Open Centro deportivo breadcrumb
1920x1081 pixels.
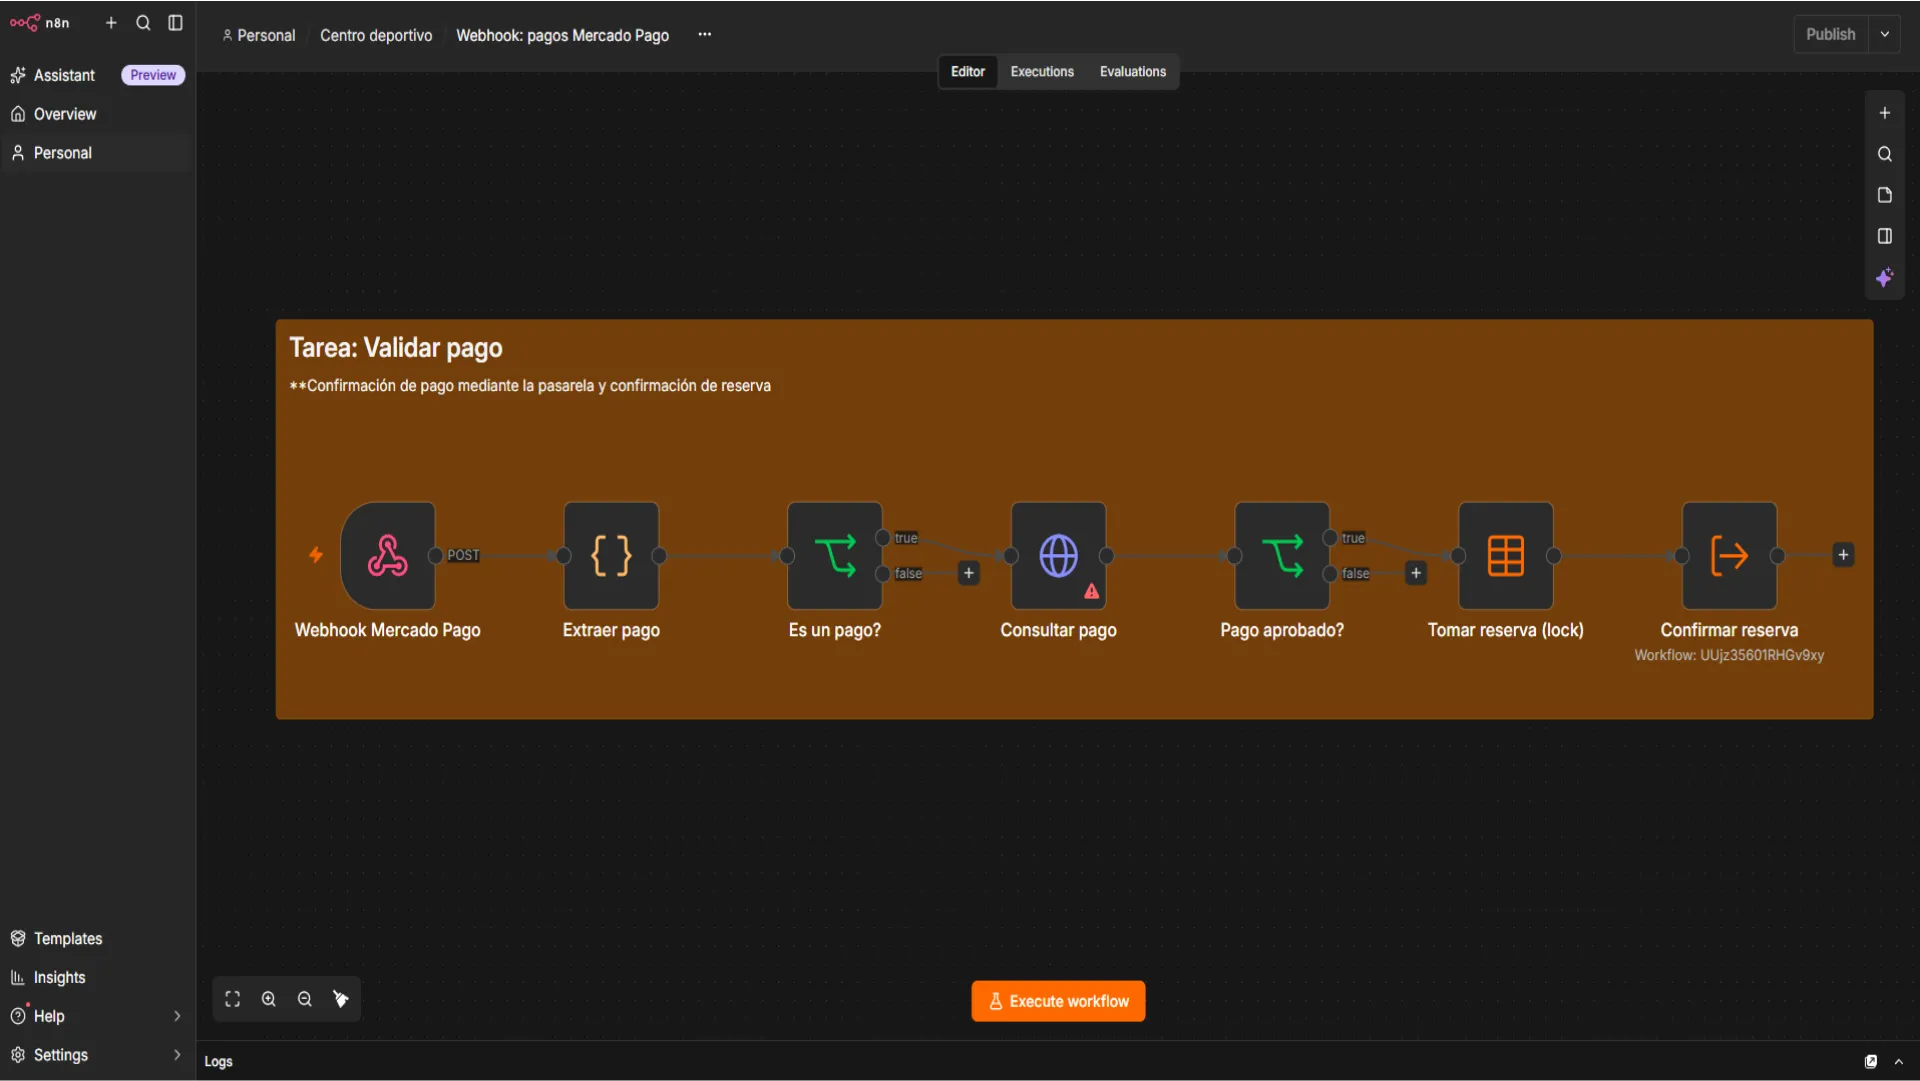click(x=376, y=35)
